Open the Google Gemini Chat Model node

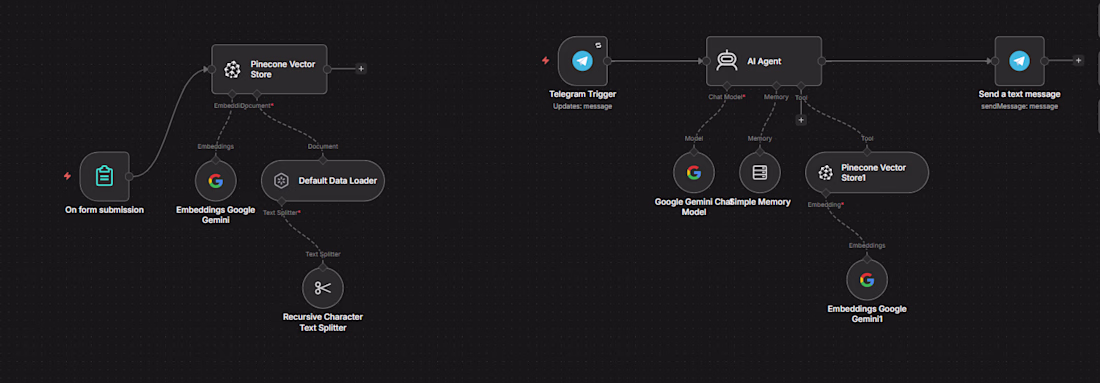coord(694,173)
